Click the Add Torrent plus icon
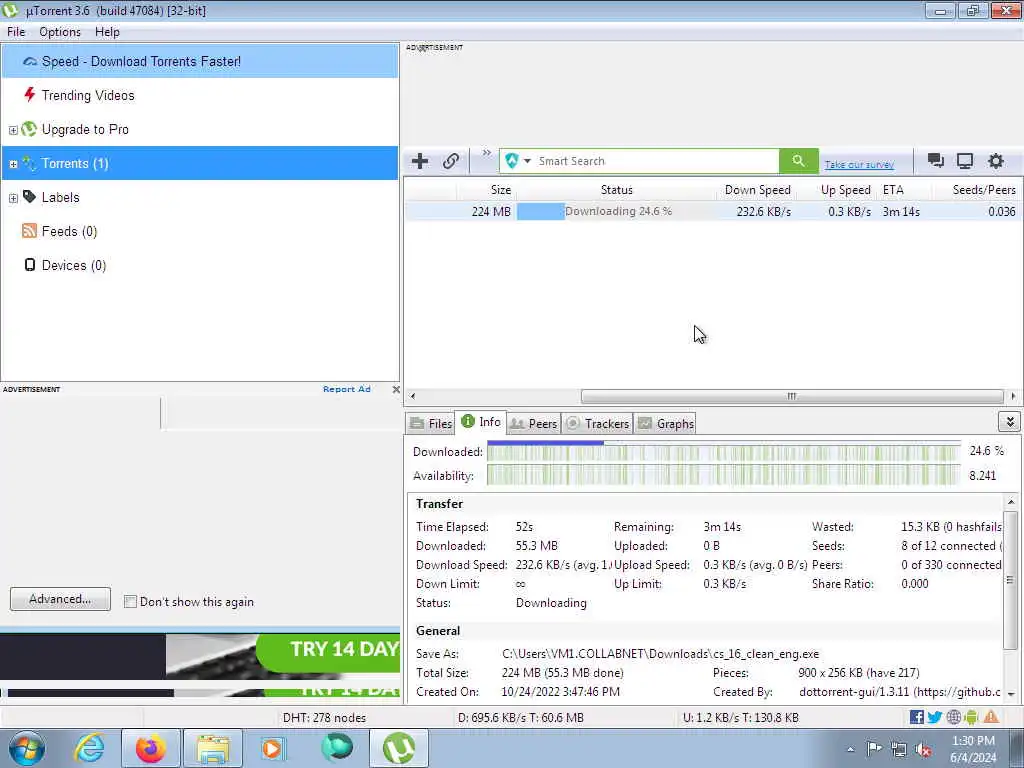 pyautogui.click(x=420, y=161)
